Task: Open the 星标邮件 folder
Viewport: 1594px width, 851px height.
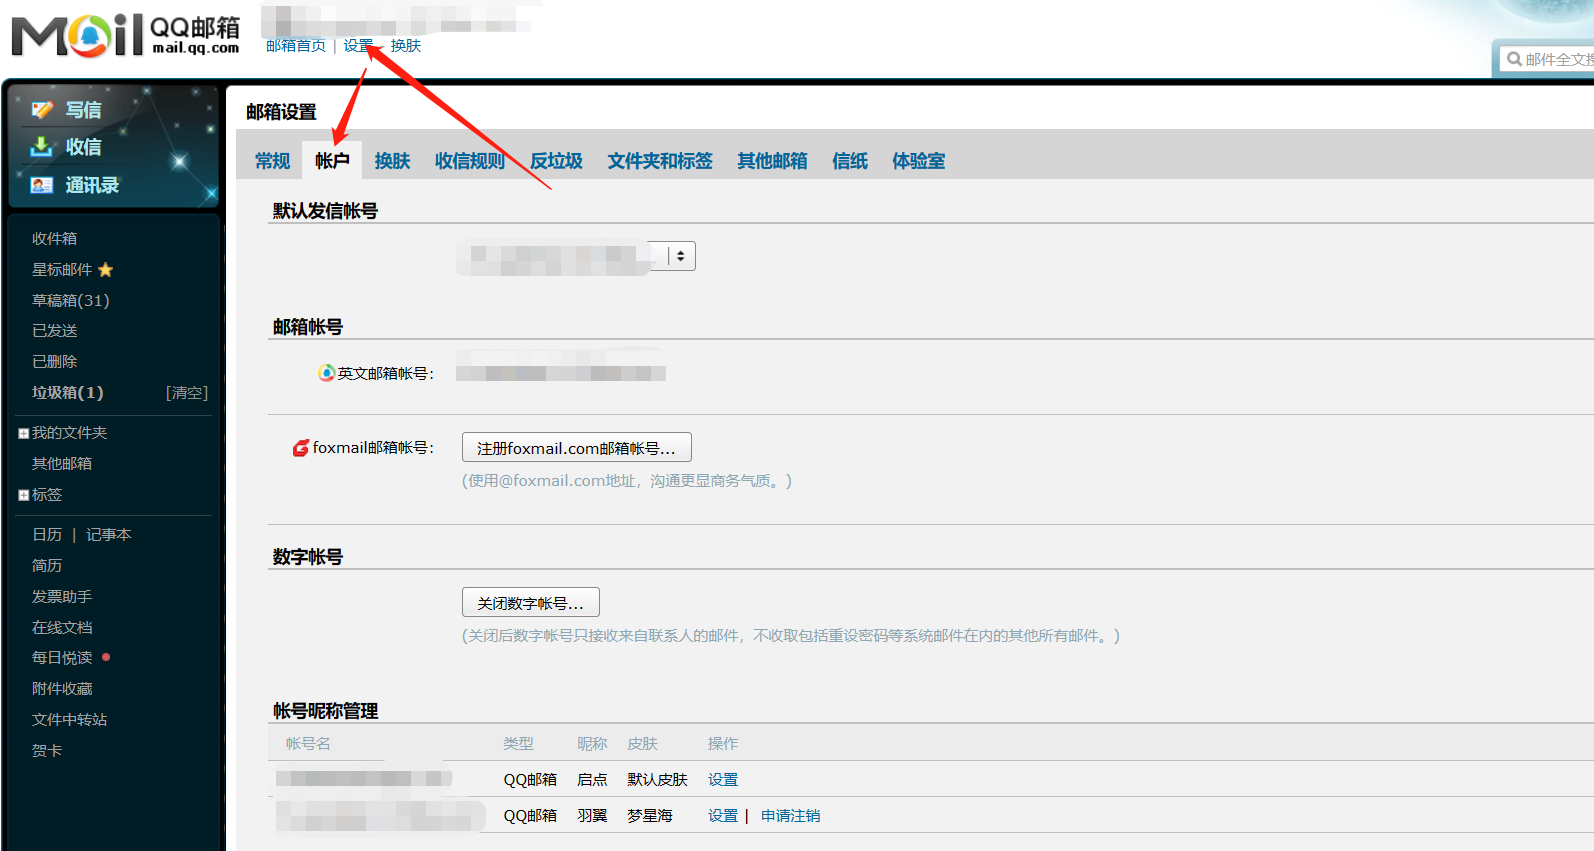Action: pyautogui.click(x=62, y=270)
